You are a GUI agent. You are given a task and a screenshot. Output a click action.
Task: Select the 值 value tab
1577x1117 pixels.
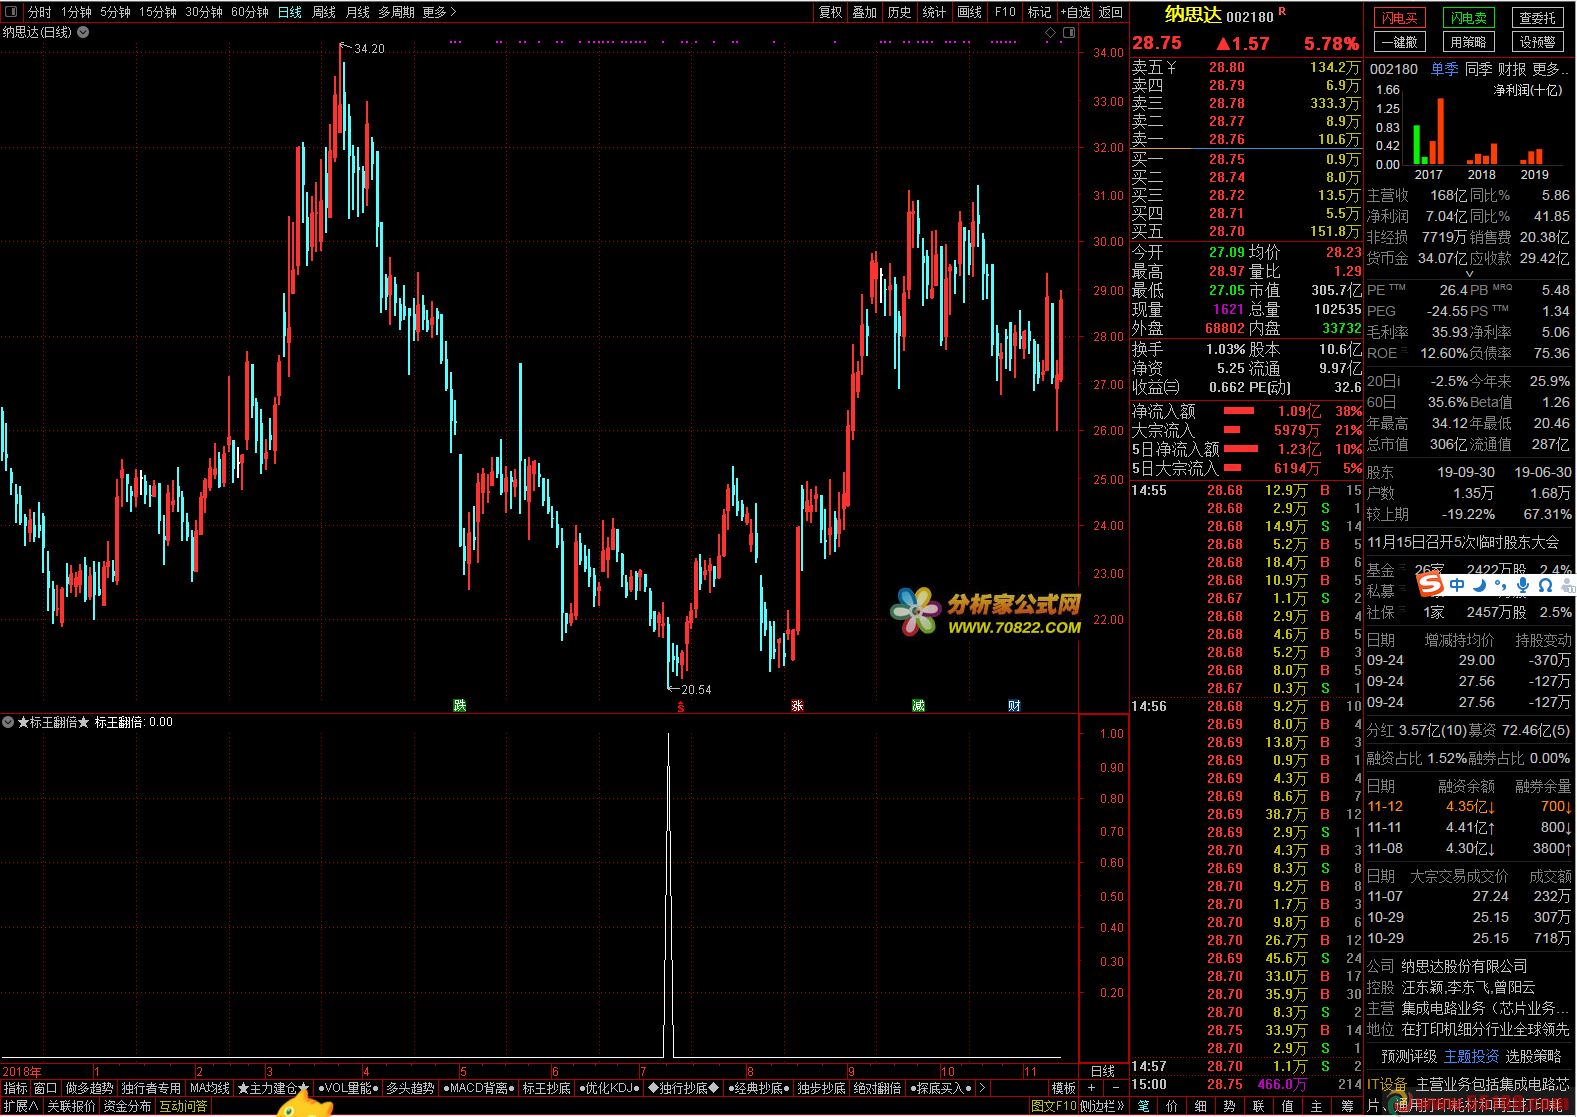point(1288,1106)
